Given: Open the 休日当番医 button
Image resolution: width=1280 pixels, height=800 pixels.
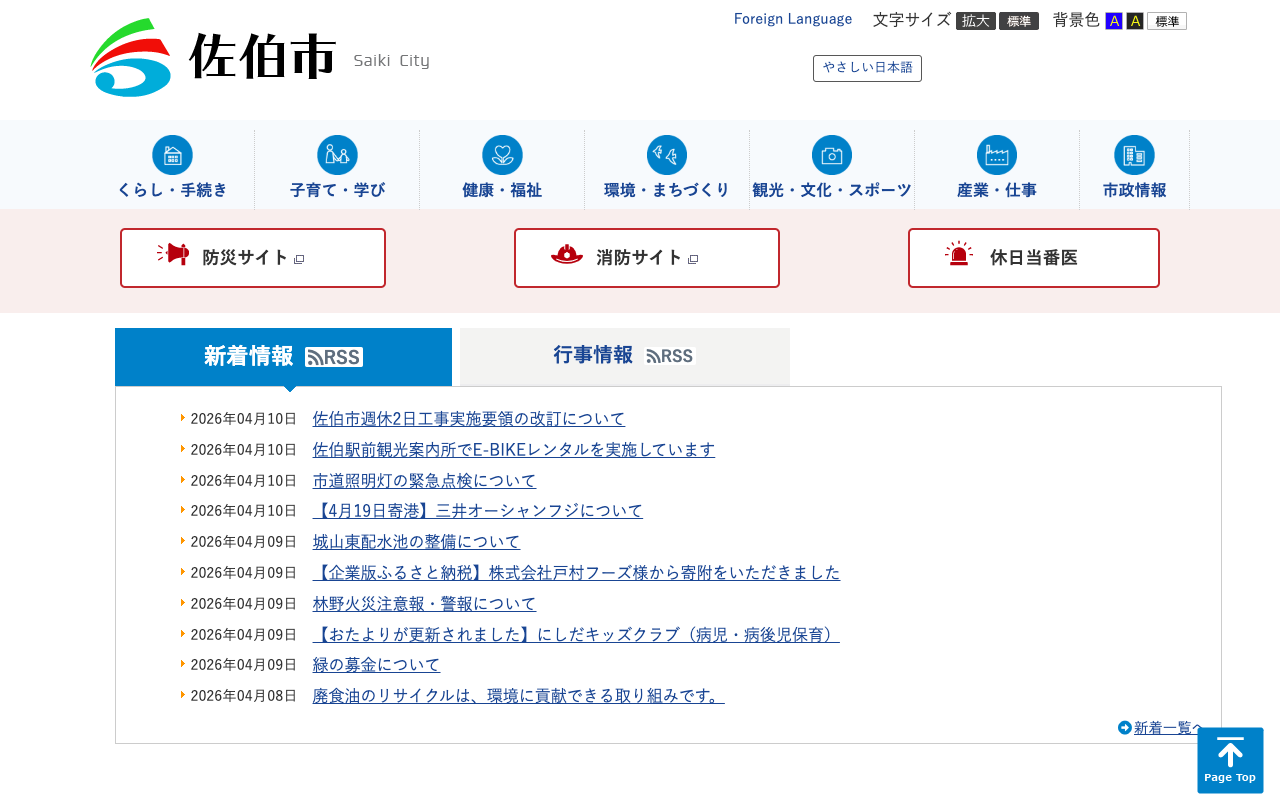Looking at the screenshot, I should click(x=1034, y=258).
